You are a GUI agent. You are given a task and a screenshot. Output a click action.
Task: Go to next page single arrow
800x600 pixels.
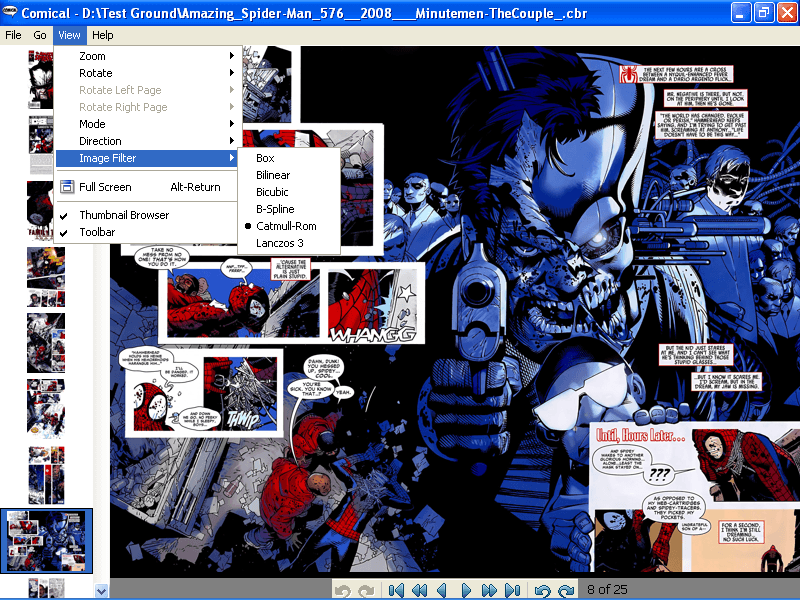tap(465, 590)
